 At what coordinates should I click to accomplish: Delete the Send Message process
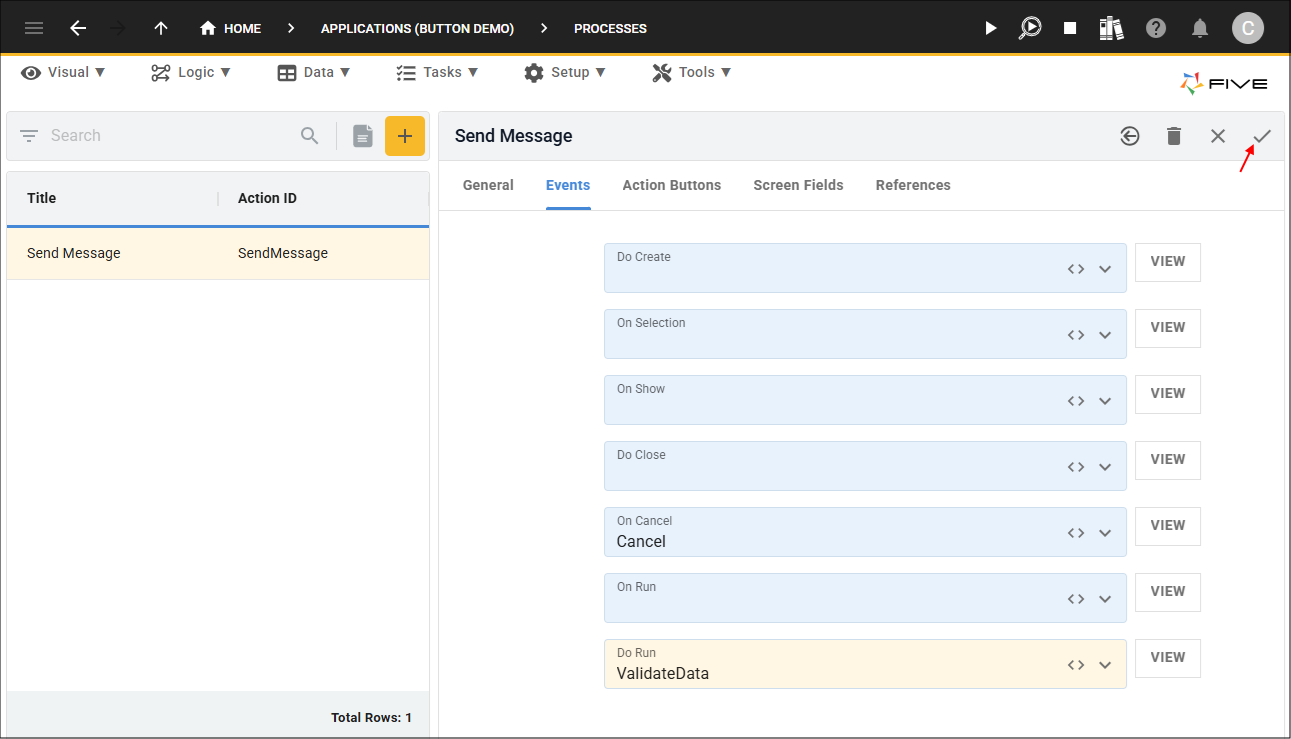pyautogui.click(x=1174, y=136)
